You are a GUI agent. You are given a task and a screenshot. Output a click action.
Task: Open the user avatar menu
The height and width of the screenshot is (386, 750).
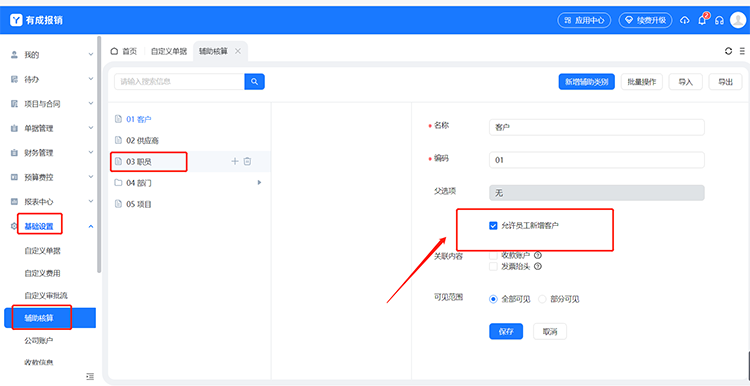[x=738, y=20]
